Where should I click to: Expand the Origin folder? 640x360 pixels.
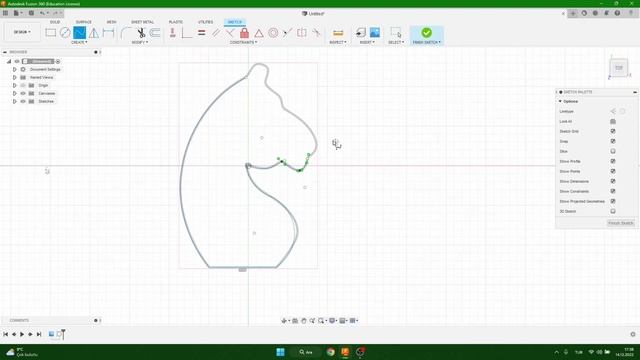click(x=15, y=85)
